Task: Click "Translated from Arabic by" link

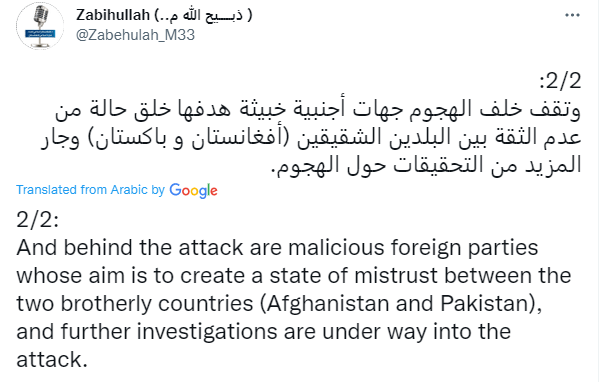Action: 91,190
